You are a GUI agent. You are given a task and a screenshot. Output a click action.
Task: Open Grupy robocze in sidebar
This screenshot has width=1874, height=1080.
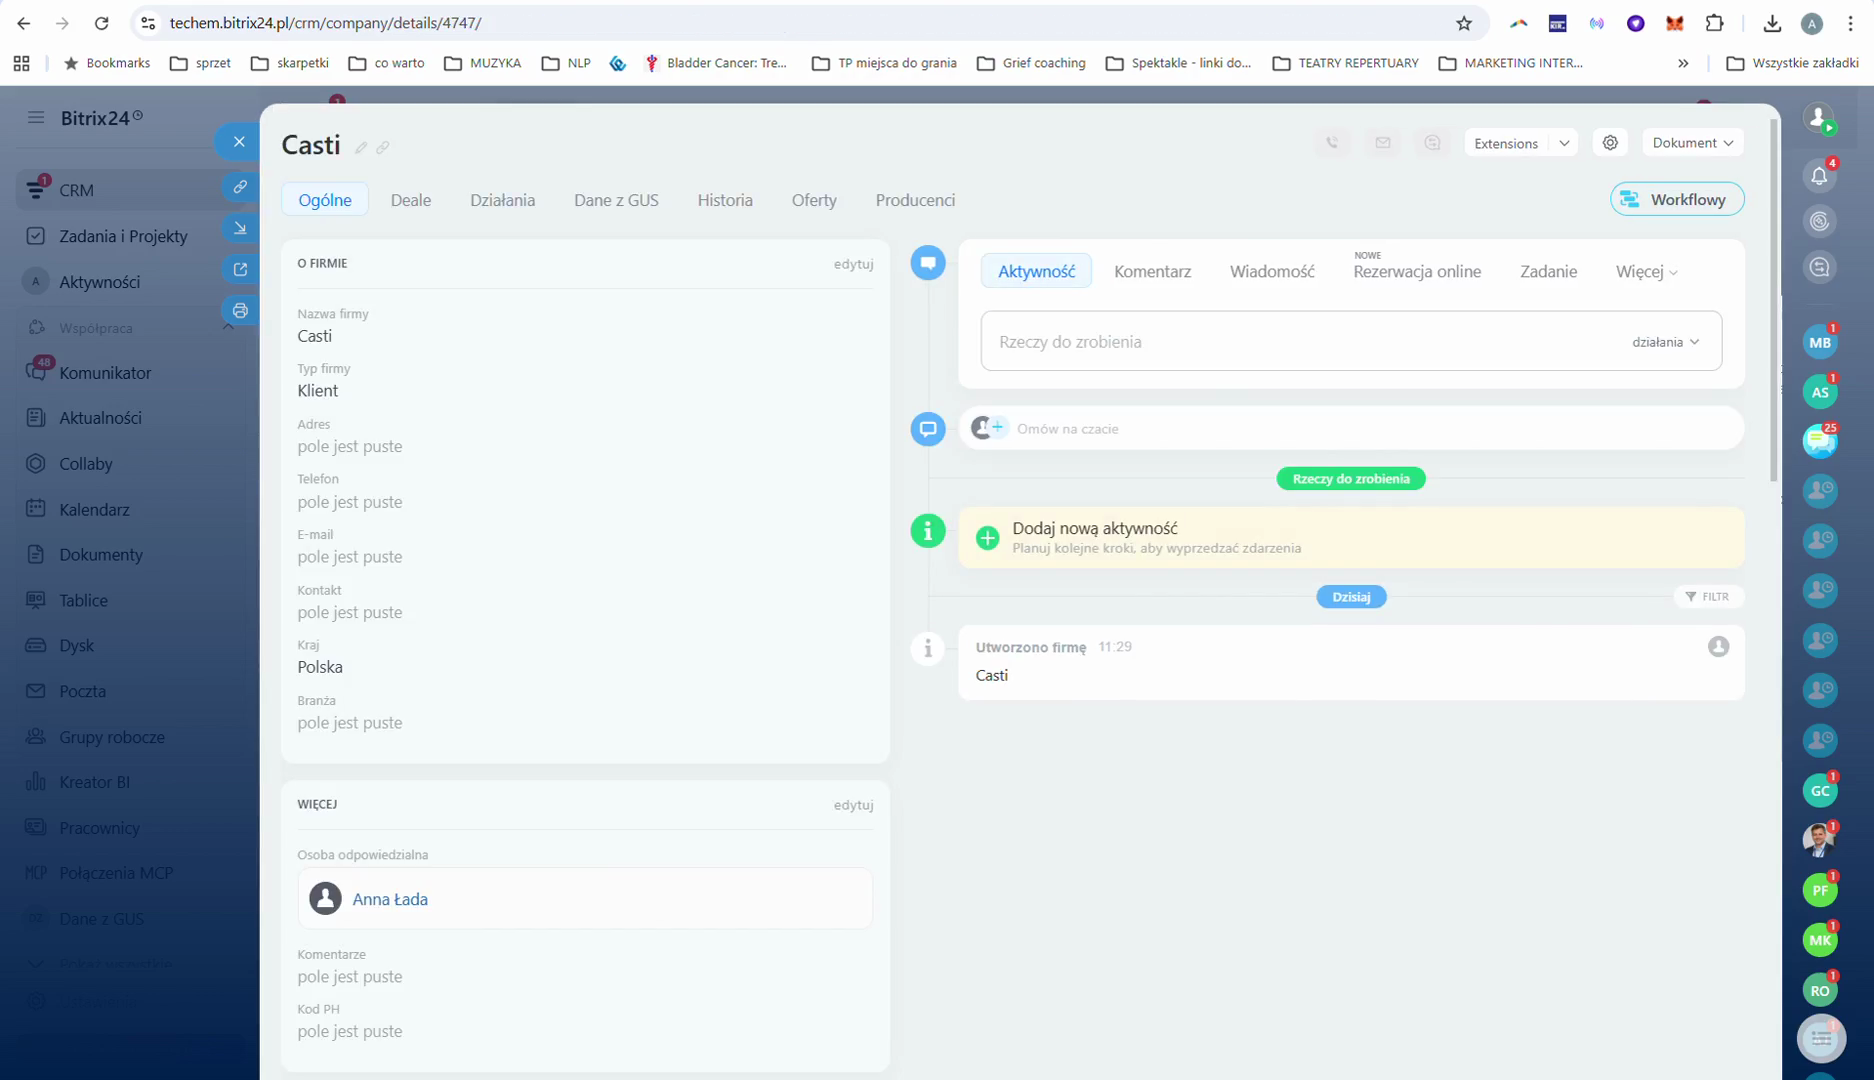(112, 737)
